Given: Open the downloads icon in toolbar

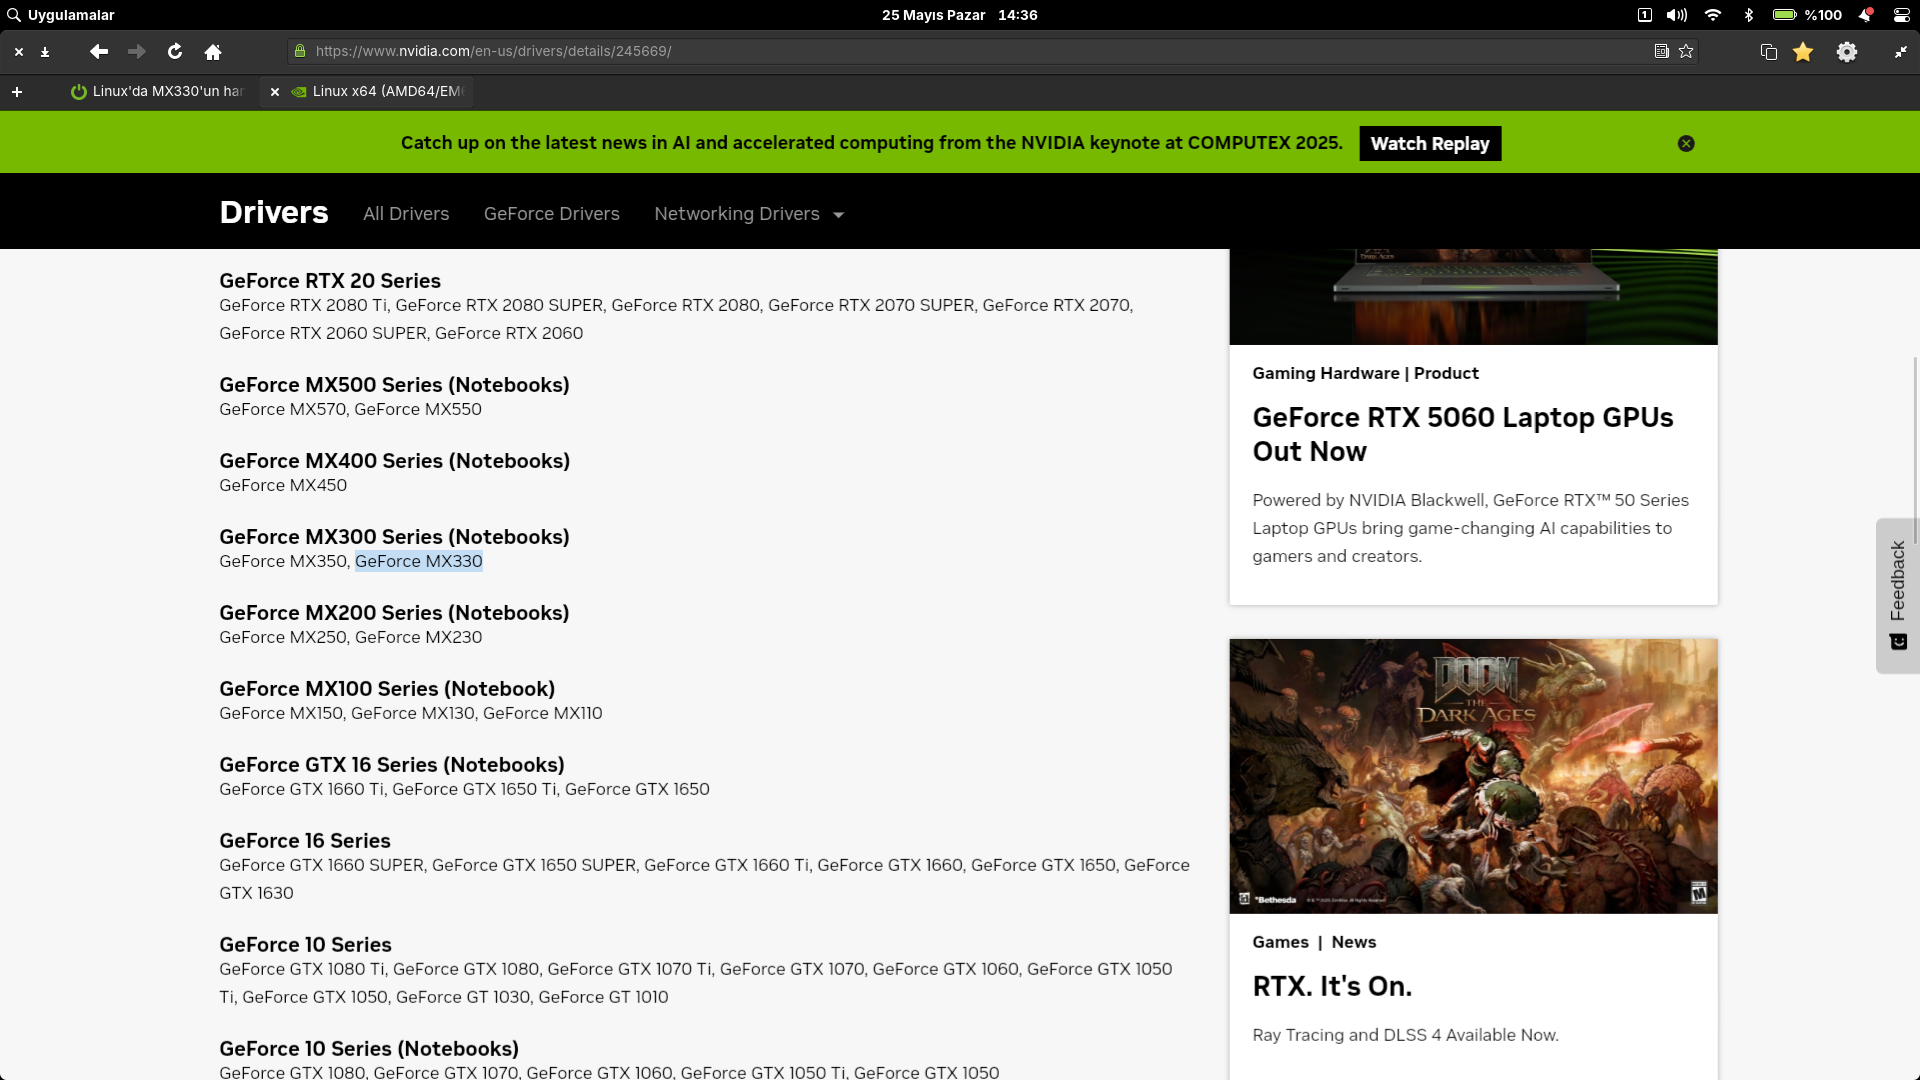Looking at the screenshot, I should pos(45,51).
